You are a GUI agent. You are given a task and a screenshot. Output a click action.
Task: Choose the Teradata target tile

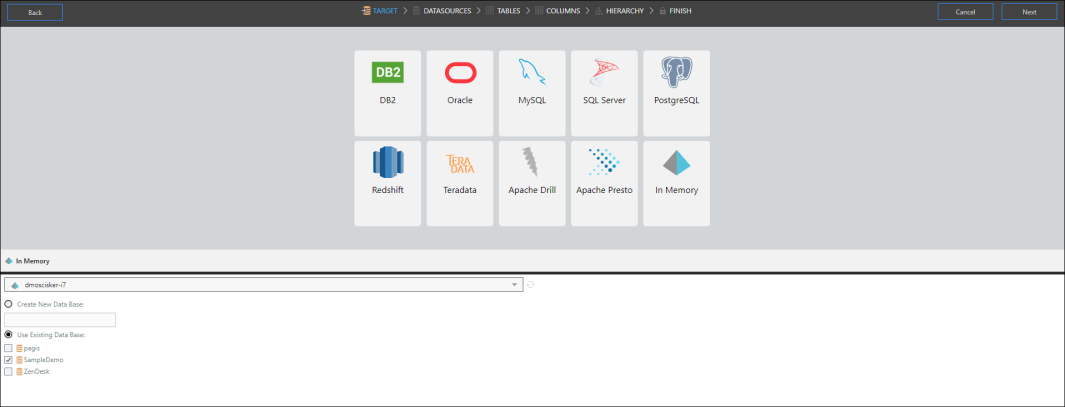coord(460,183)
